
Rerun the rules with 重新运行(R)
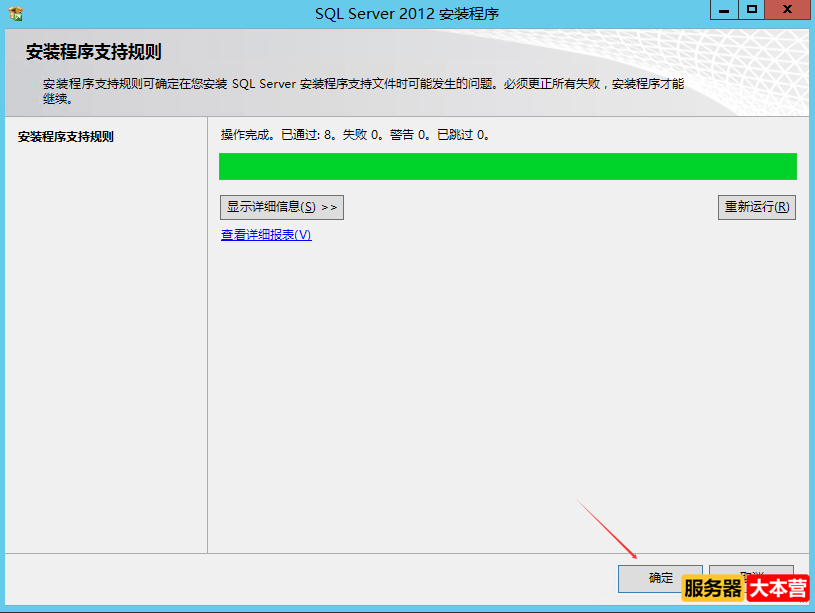click(x=757, y=207)
